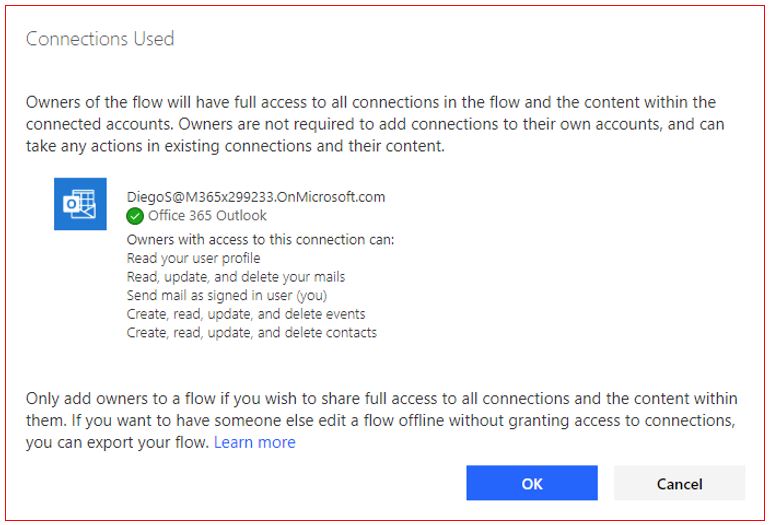The image size is (769, 525).
Task: Open the Learn more link
Action: point(255,443)
